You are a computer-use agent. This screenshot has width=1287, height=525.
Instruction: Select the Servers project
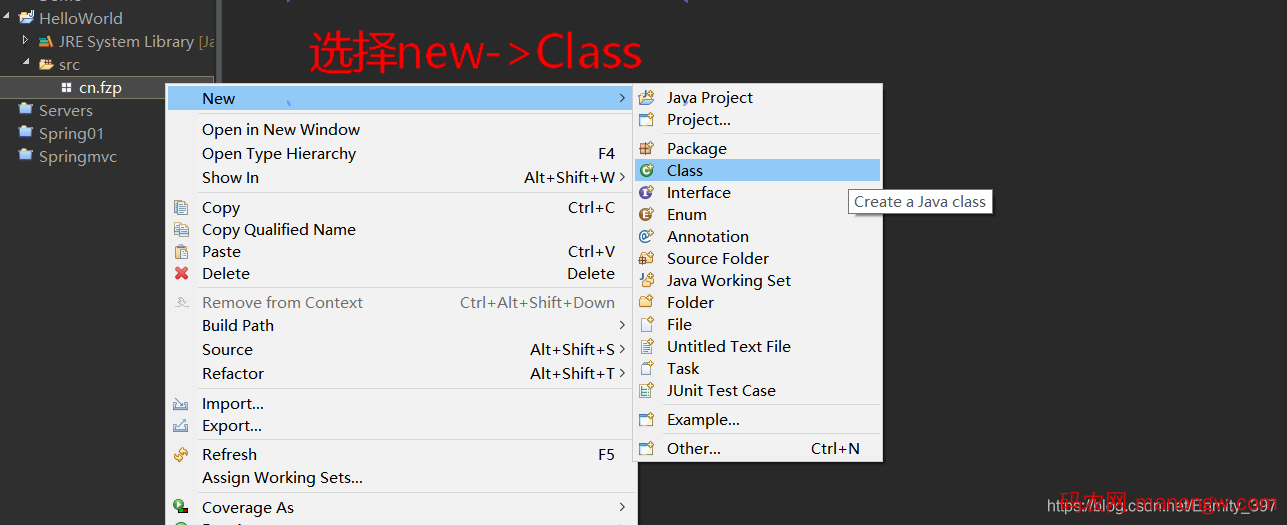tap(65, 111)
